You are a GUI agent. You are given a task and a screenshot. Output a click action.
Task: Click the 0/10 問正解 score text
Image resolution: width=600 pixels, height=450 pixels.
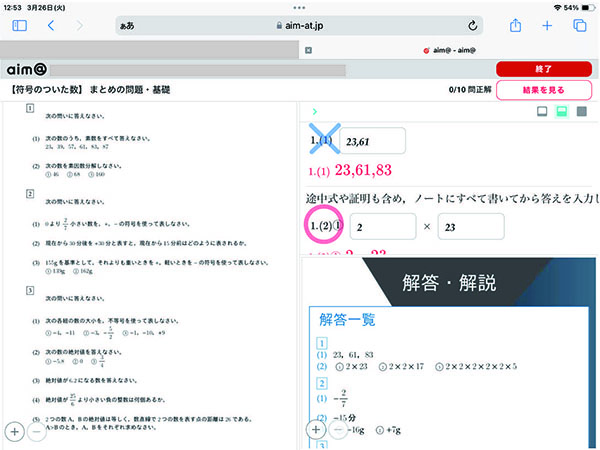[470, 90]
